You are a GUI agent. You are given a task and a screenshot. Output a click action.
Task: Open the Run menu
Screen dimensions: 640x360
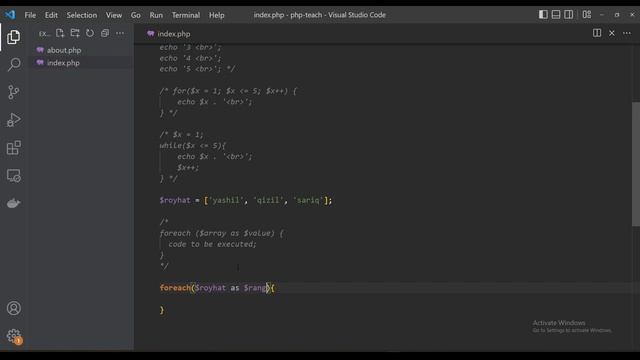point(156,15)
